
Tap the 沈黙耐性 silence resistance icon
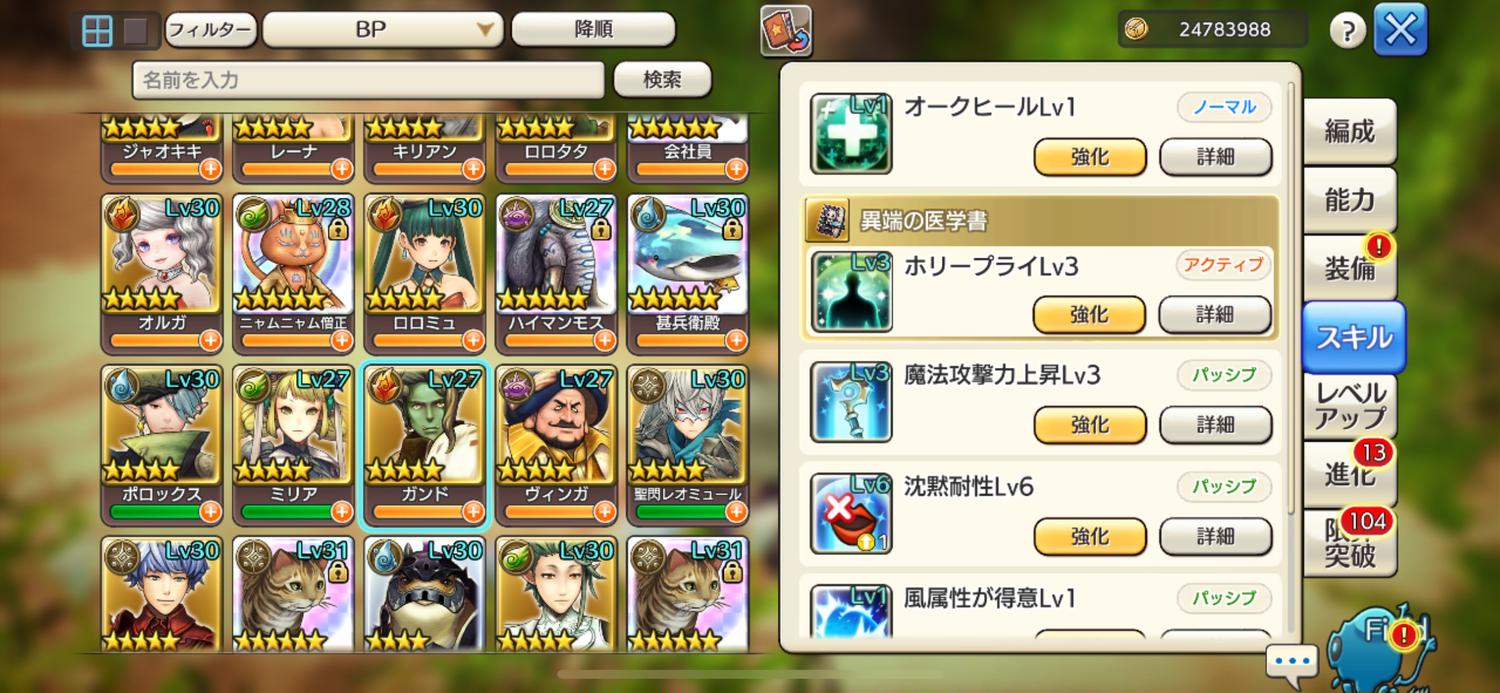pos(851,513)
